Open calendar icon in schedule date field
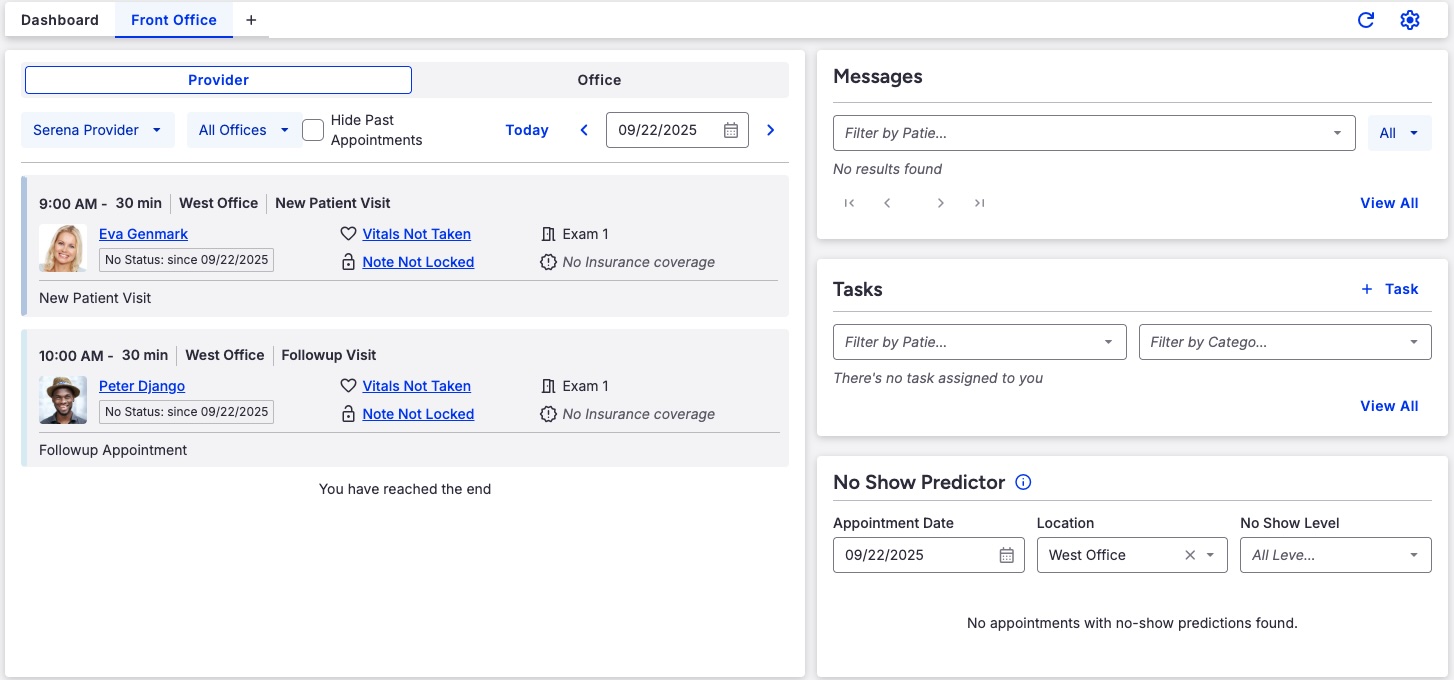Screen dimensions: 1454x680 click(x=731, y=130)
